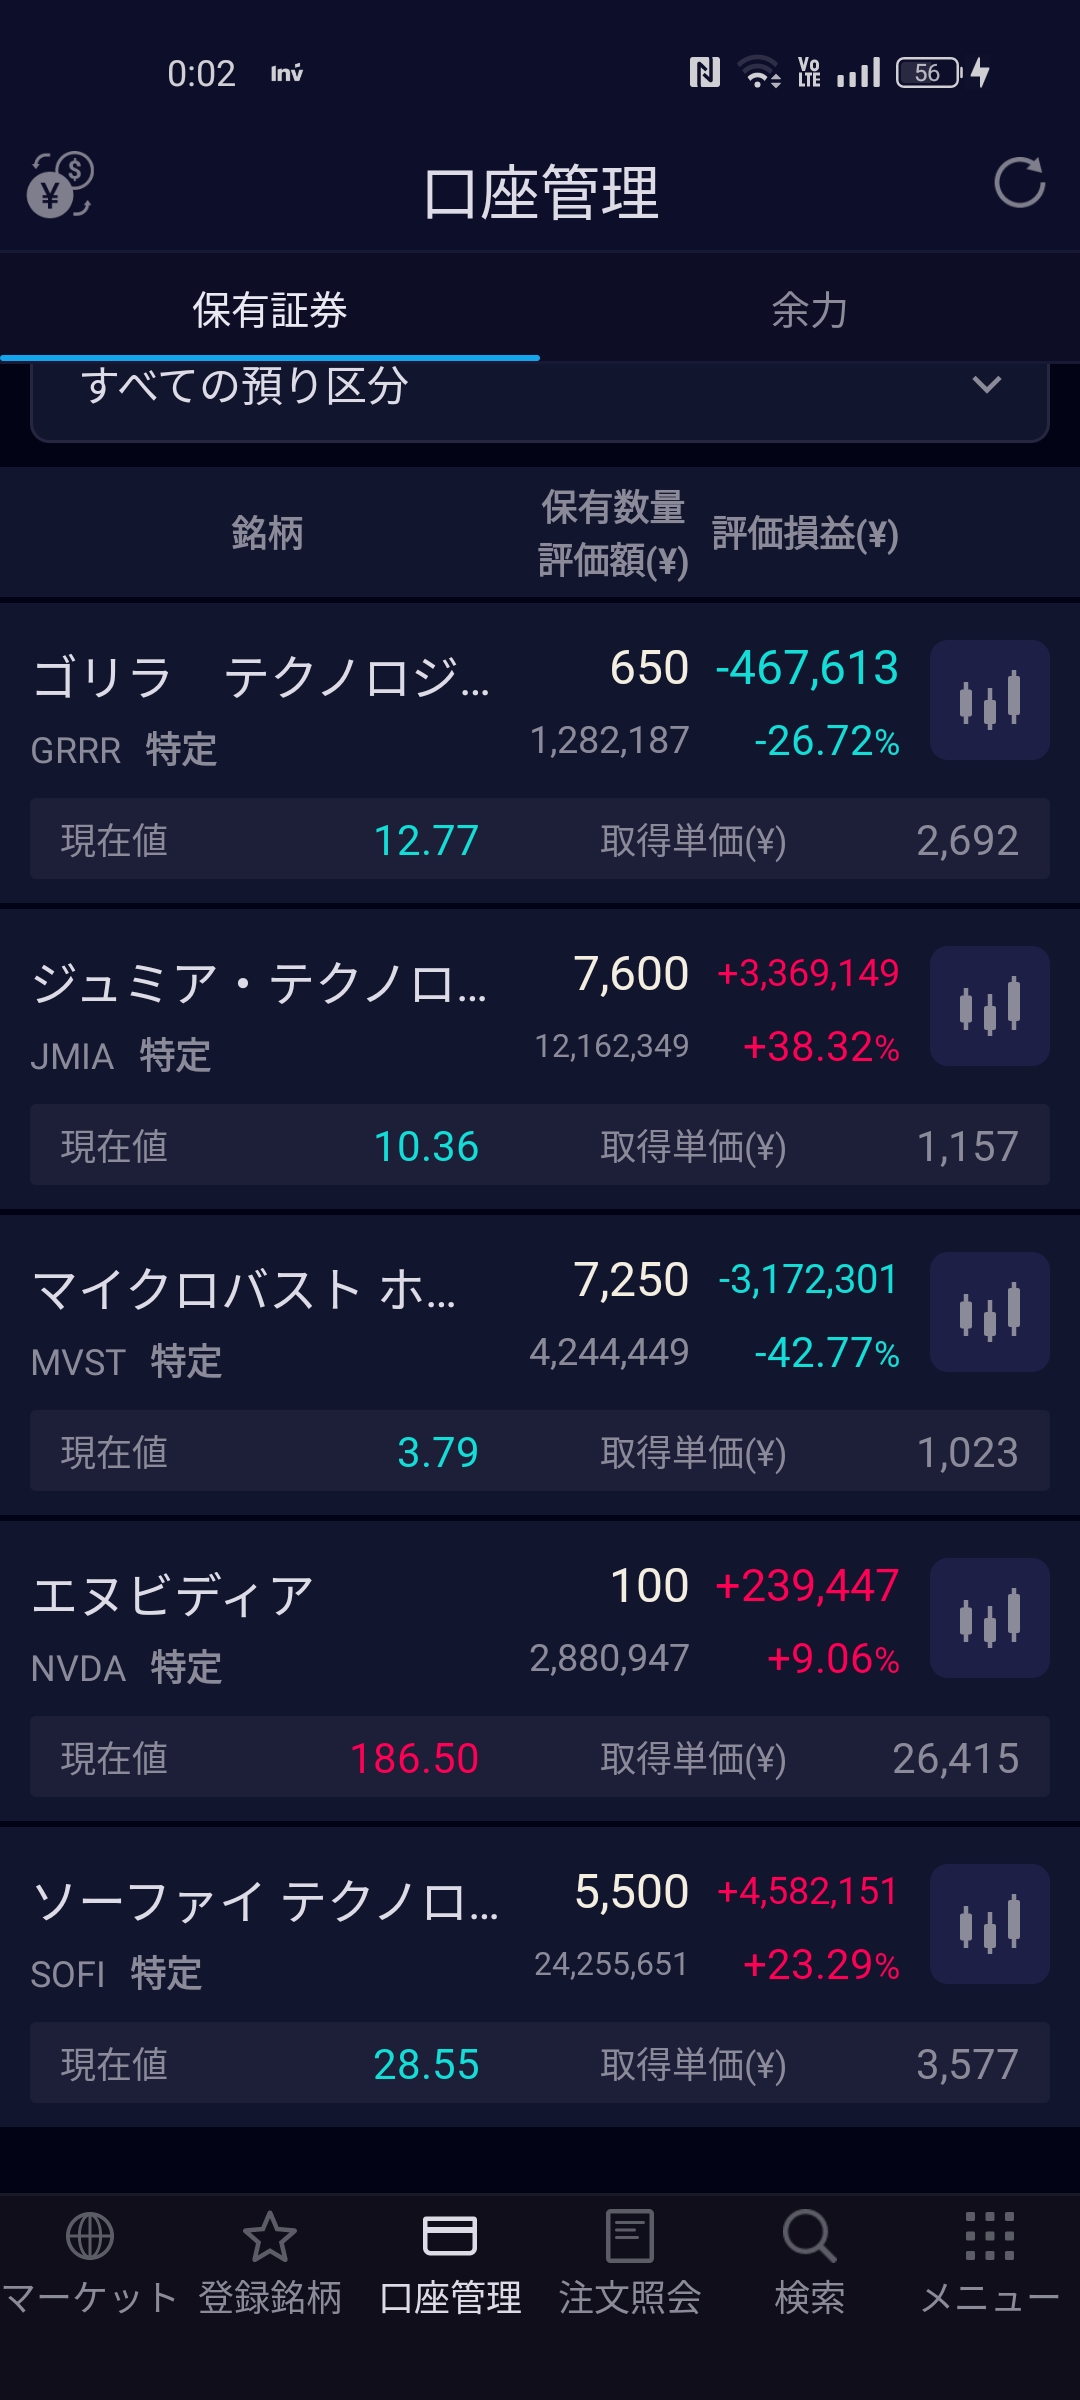Open chart for マイクロバスト (MVST)
Image resolution: width=1080 pixels, height=2400 pixels.
pyautogui.click(x=989, y=1312)
